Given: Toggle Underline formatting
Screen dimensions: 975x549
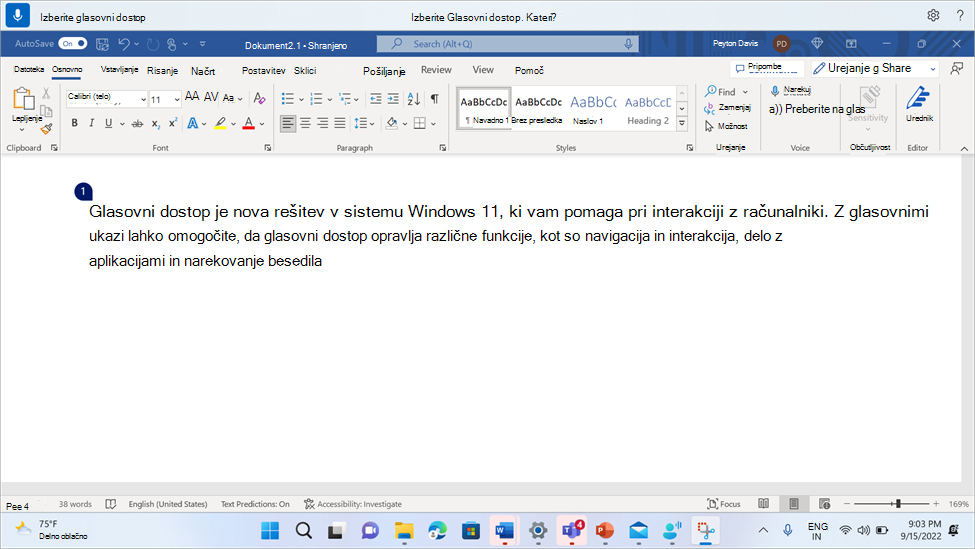Looking at the screenshot, I should click(x=109, y=123).
